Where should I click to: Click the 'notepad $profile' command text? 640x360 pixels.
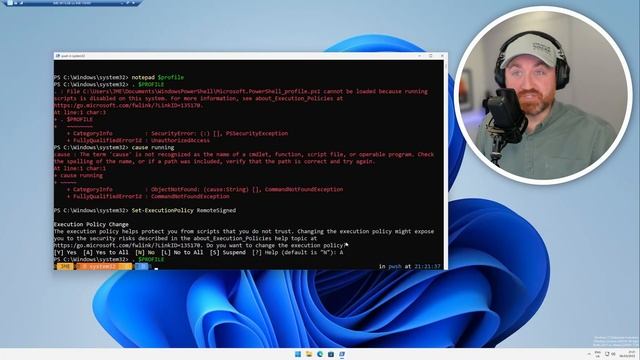[x=158, y=77]
